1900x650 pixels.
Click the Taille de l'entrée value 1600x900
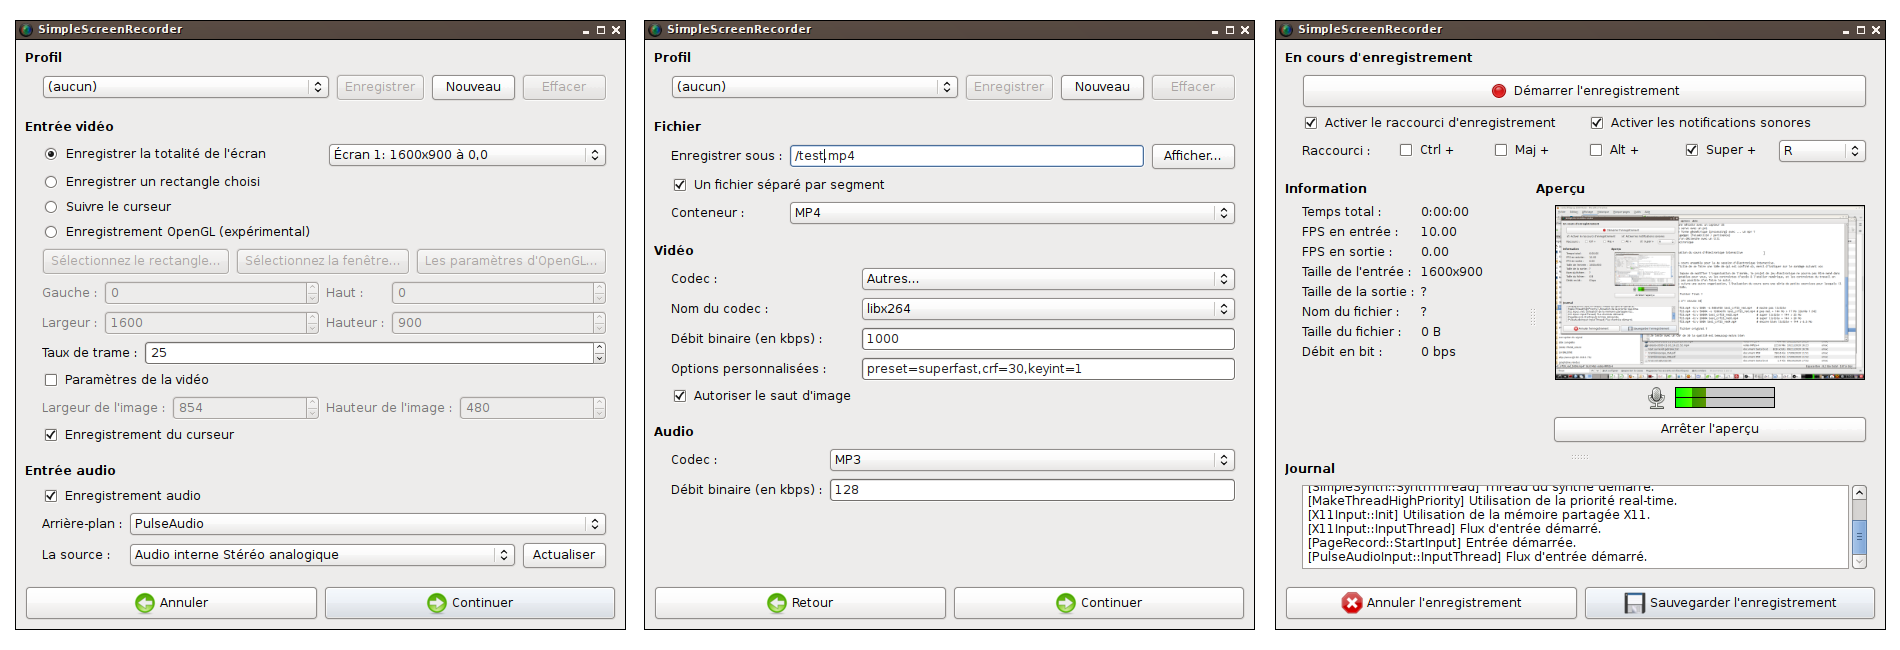coord(1452,272)
